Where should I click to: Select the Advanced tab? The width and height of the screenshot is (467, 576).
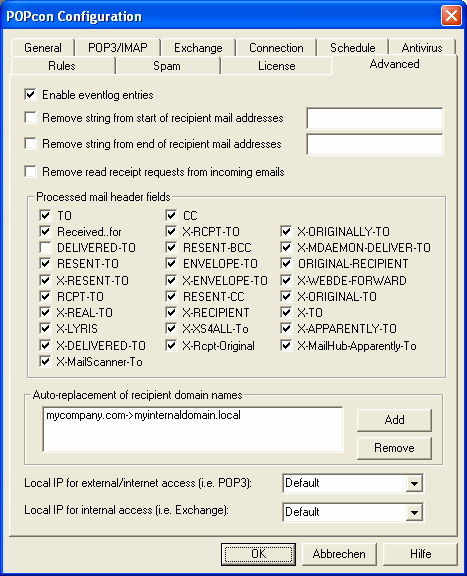394,64
